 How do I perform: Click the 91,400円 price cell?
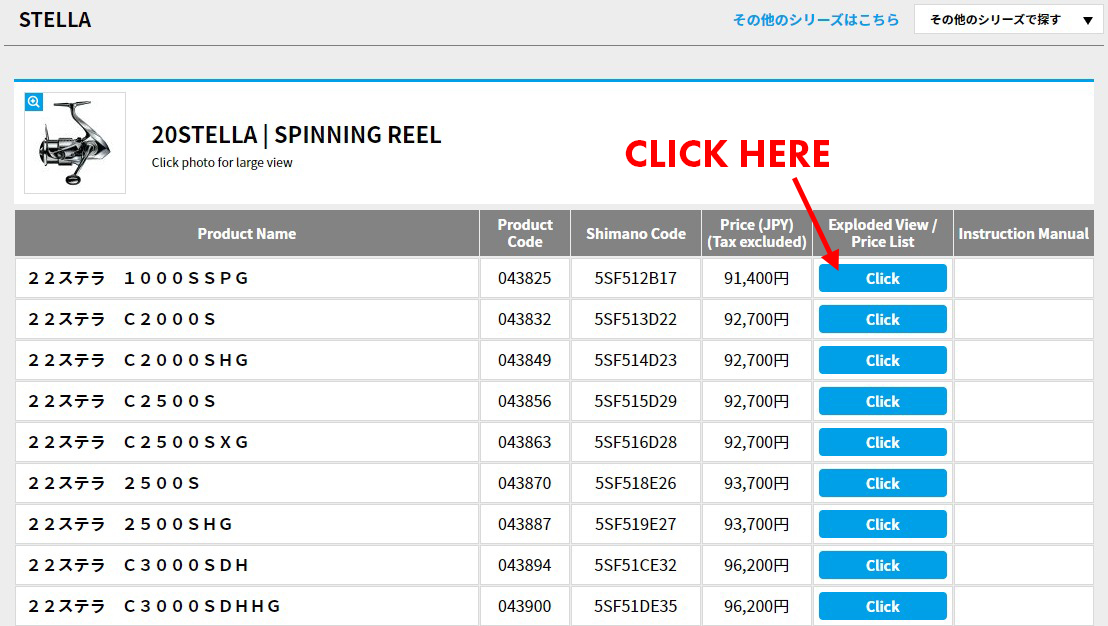756,278
